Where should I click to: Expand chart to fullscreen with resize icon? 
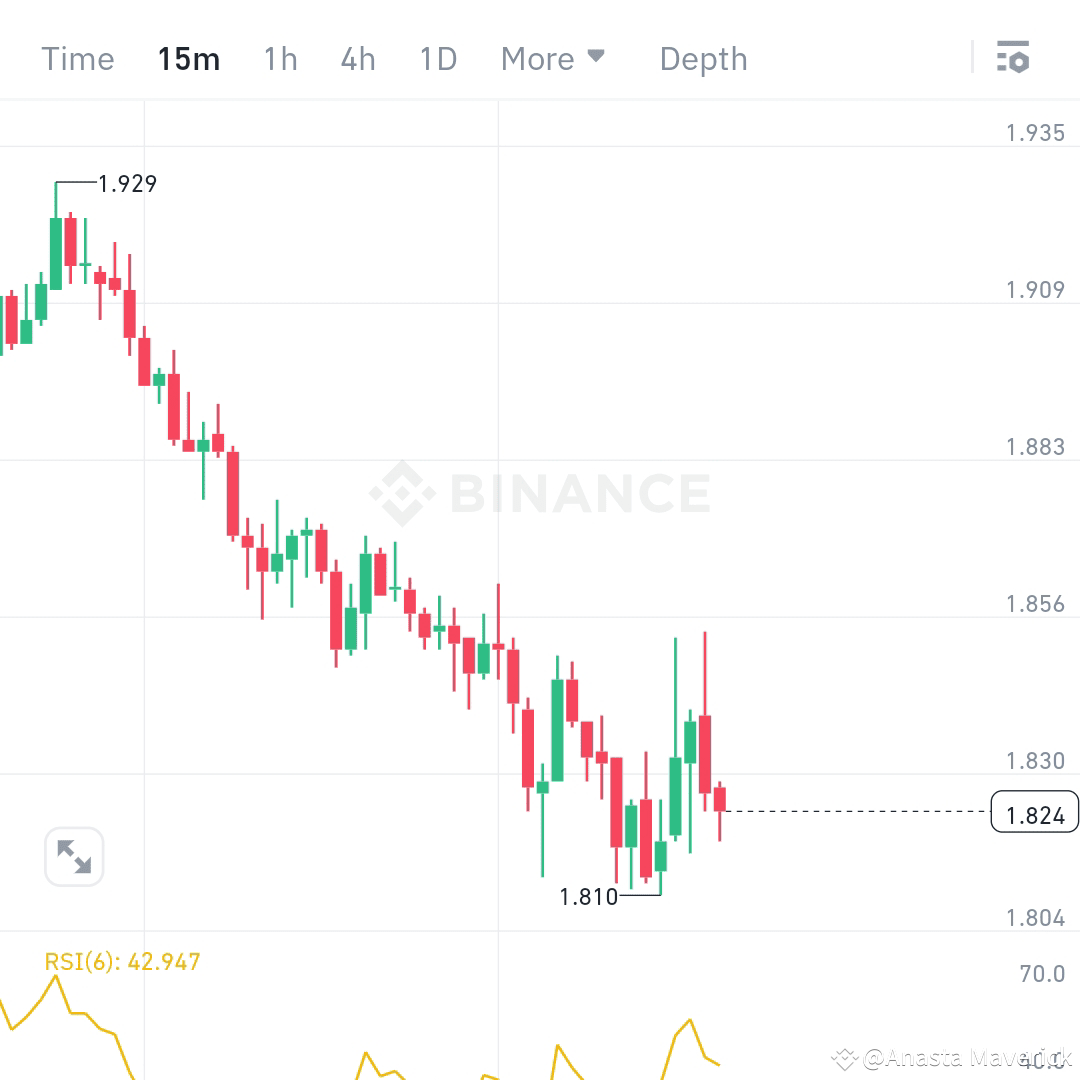point(74,857)
